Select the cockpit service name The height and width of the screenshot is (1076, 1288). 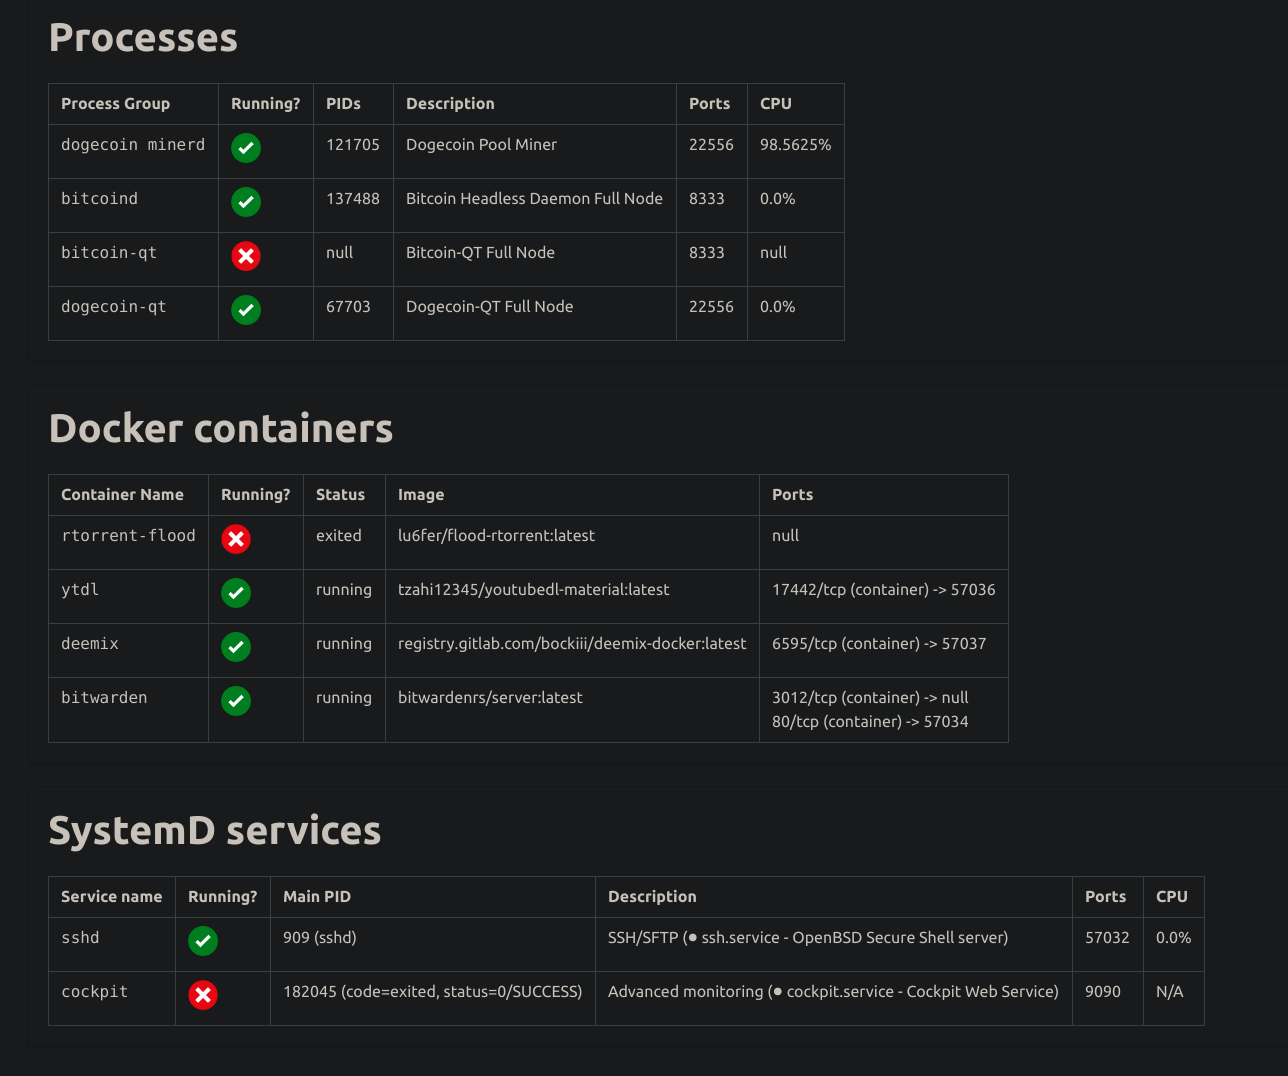coord(94,992)
